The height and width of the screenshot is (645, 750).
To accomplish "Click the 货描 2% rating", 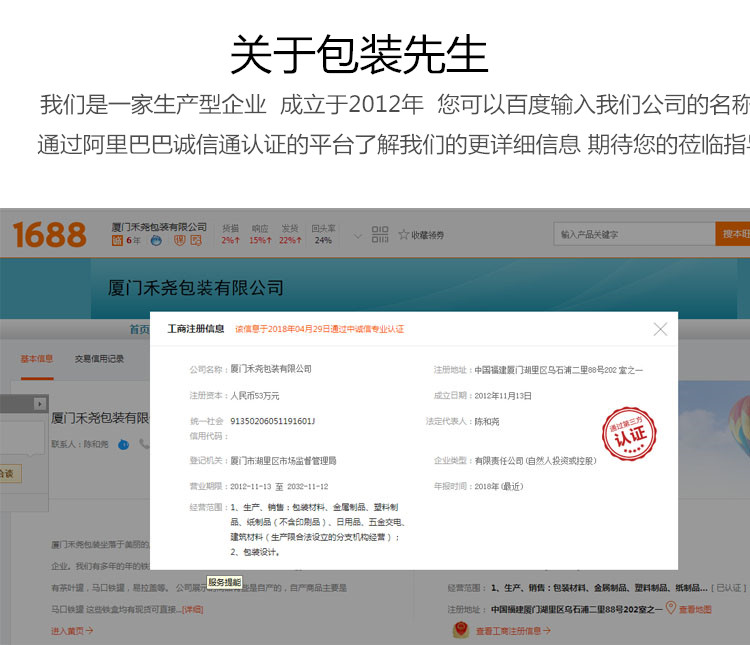I will (x=231, y=234).
